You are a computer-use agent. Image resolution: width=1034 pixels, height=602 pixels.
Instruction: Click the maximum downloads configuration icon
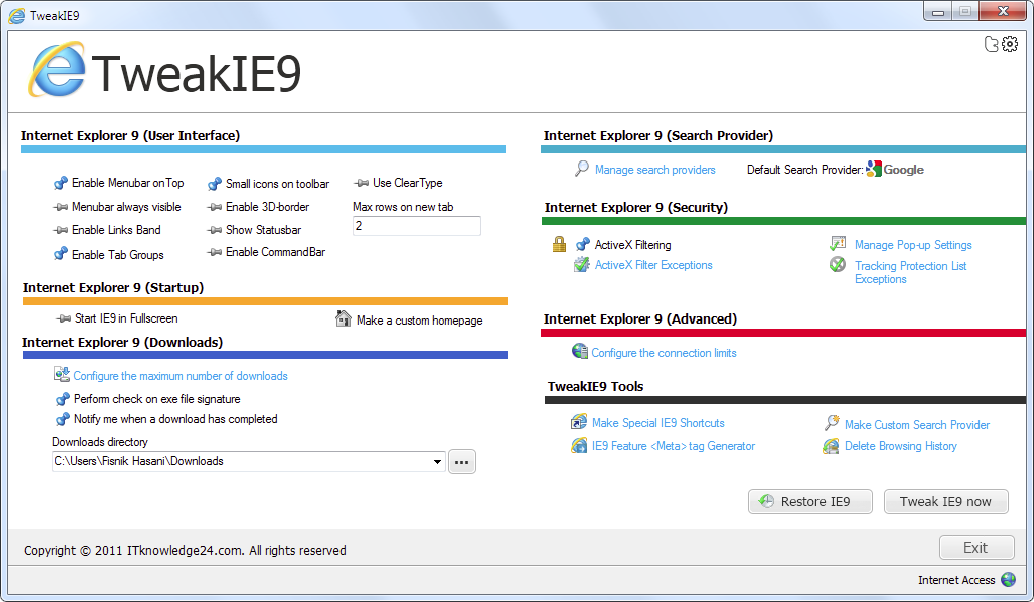pyautogui.click(x=61, y=375)
